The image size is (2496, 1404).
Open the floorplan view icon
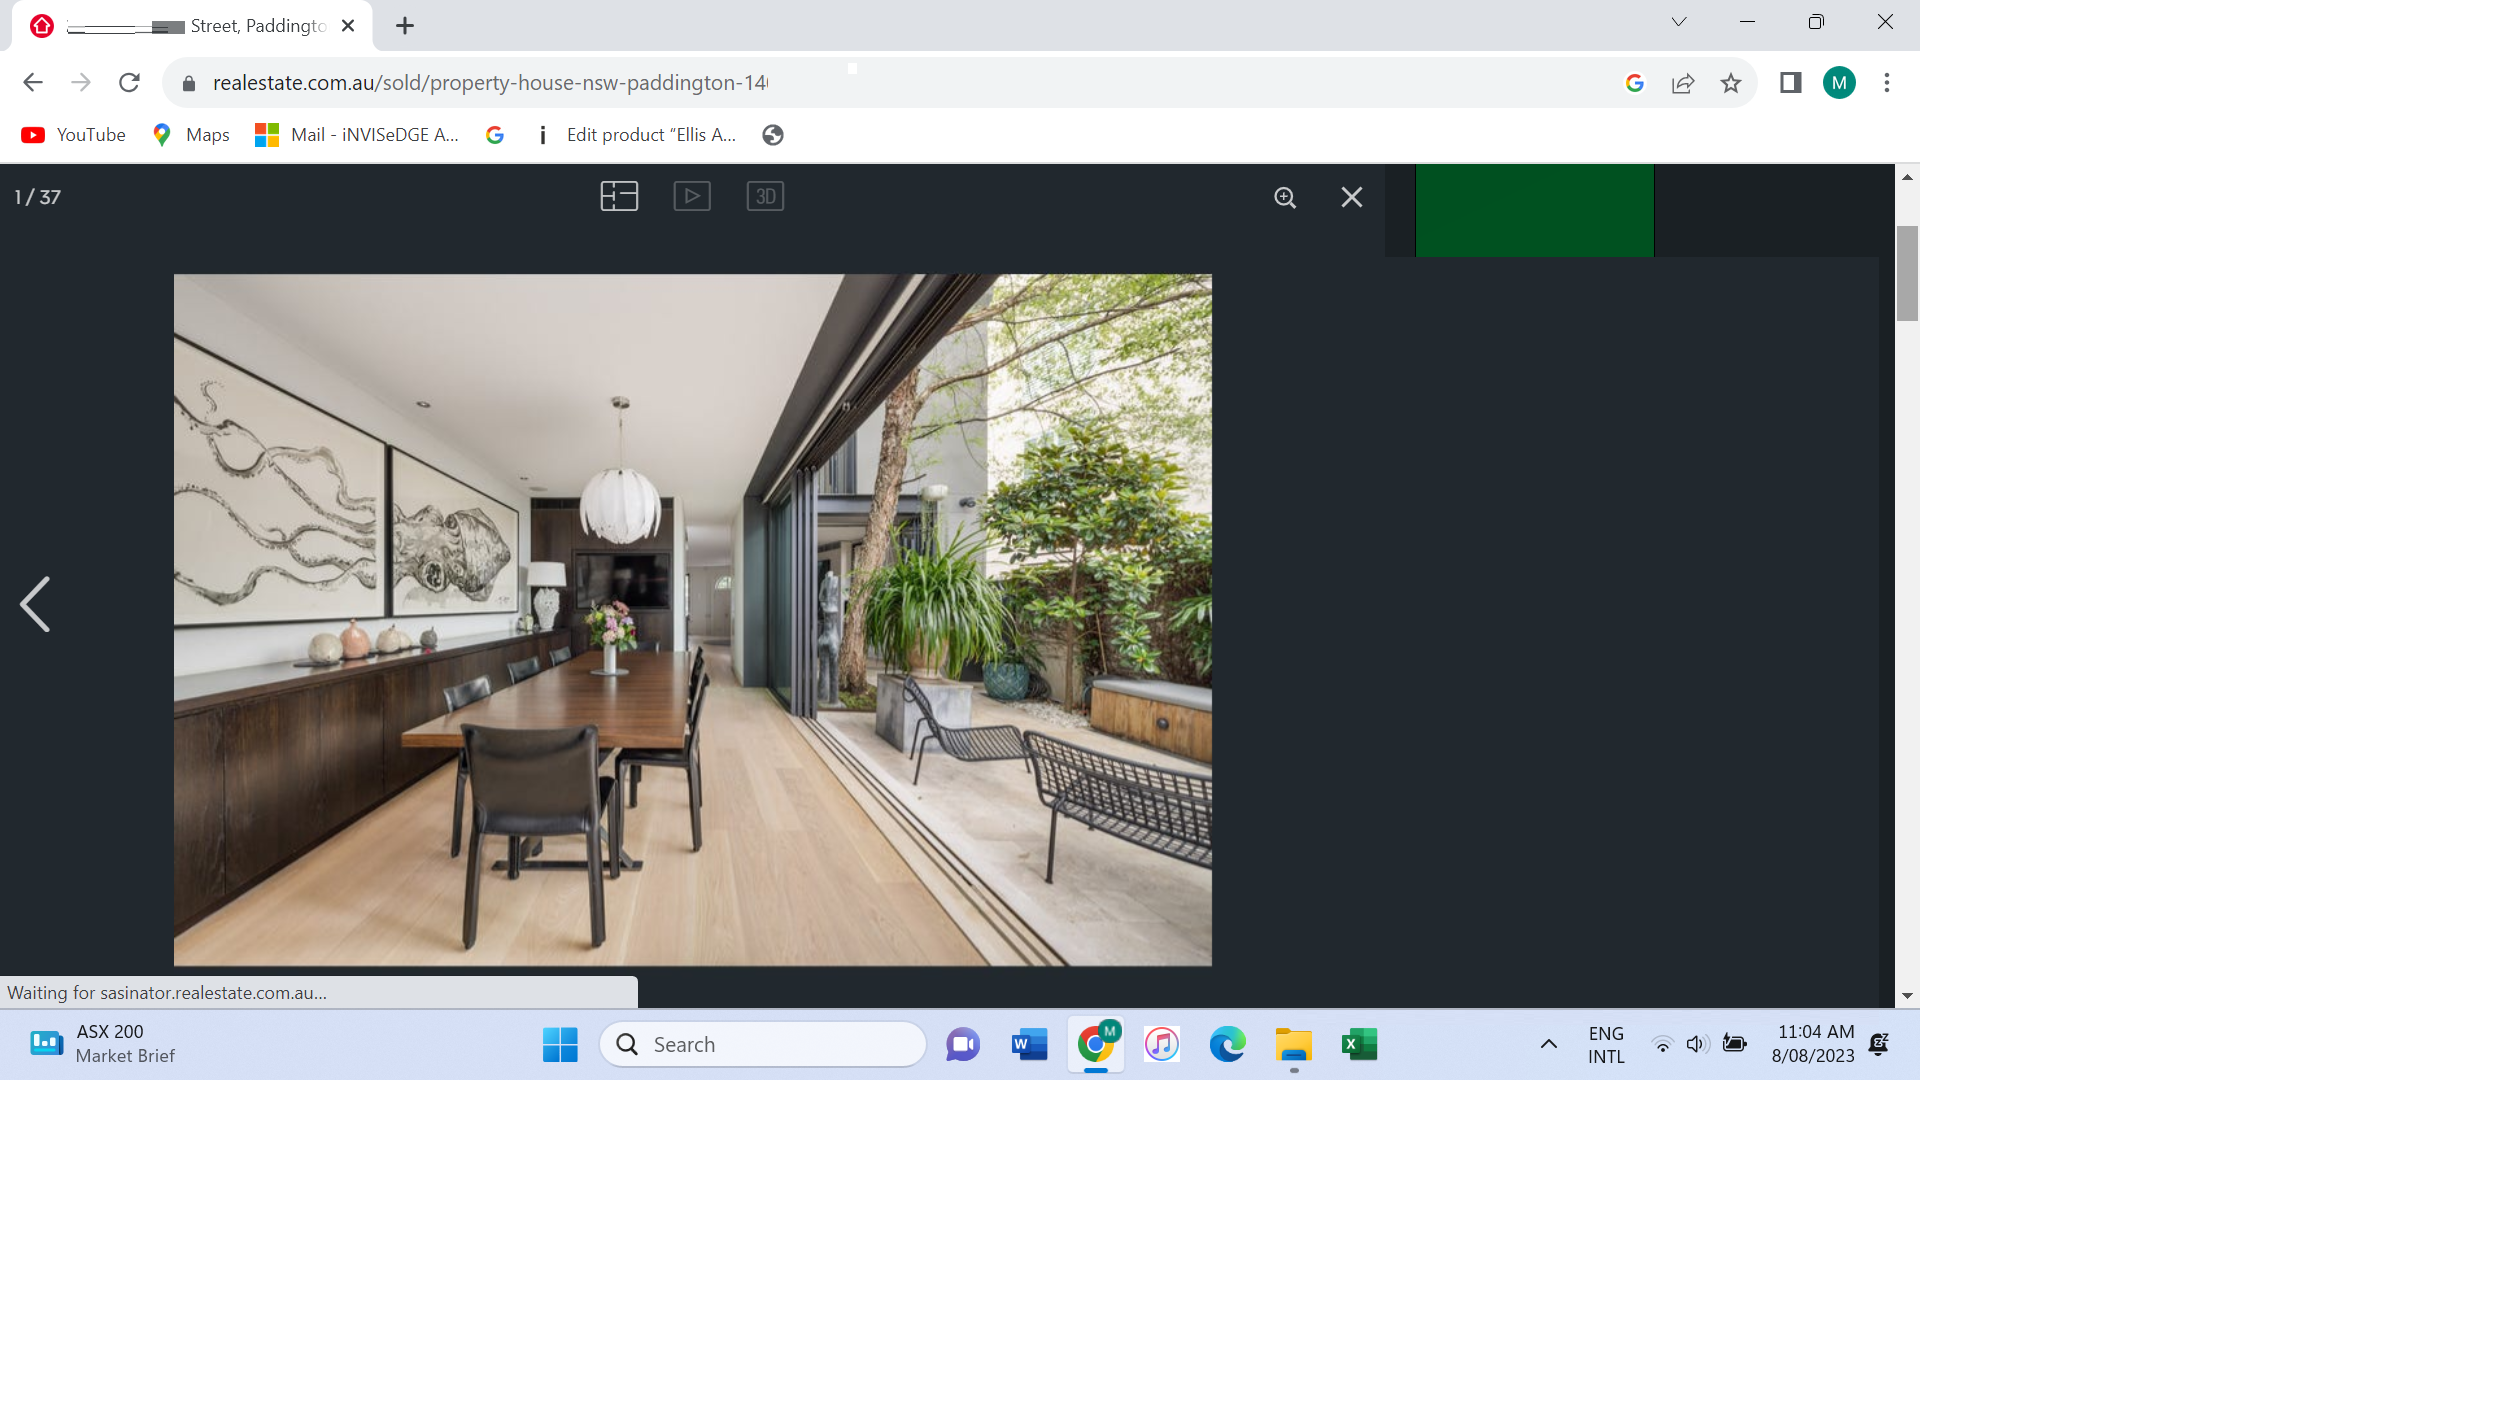tap(619, 196)
